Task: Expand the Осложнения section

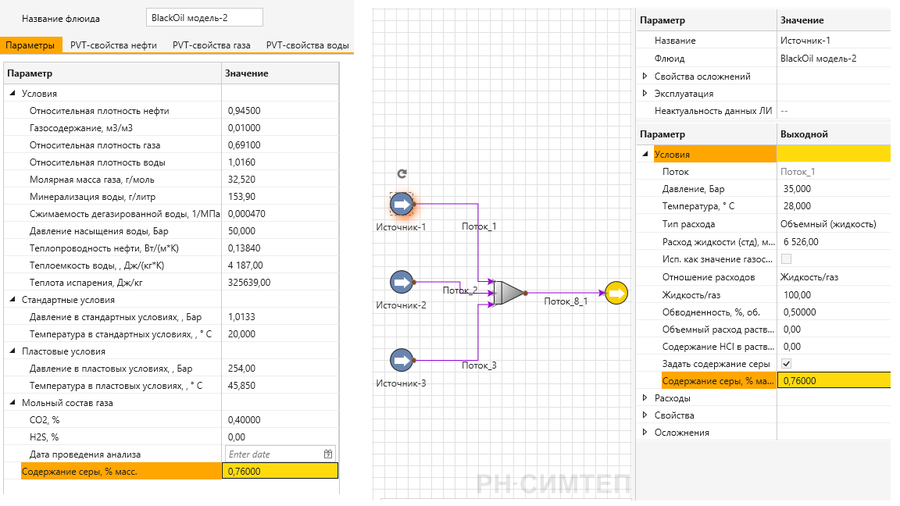Action: tap(645, 432)
